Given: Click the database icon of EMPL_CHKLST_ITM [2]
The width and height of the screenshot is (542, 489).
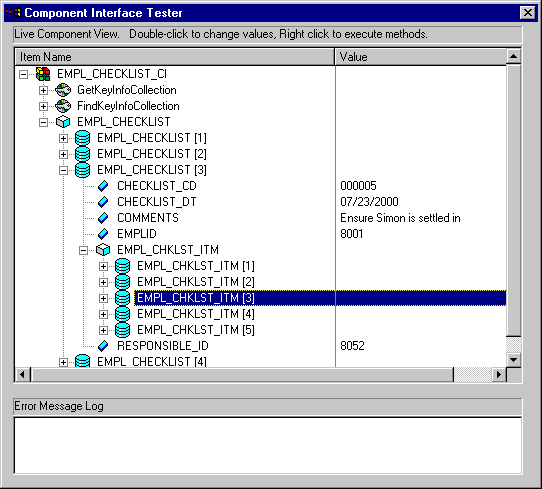Looking at the screenshot, I should point(123,282).
